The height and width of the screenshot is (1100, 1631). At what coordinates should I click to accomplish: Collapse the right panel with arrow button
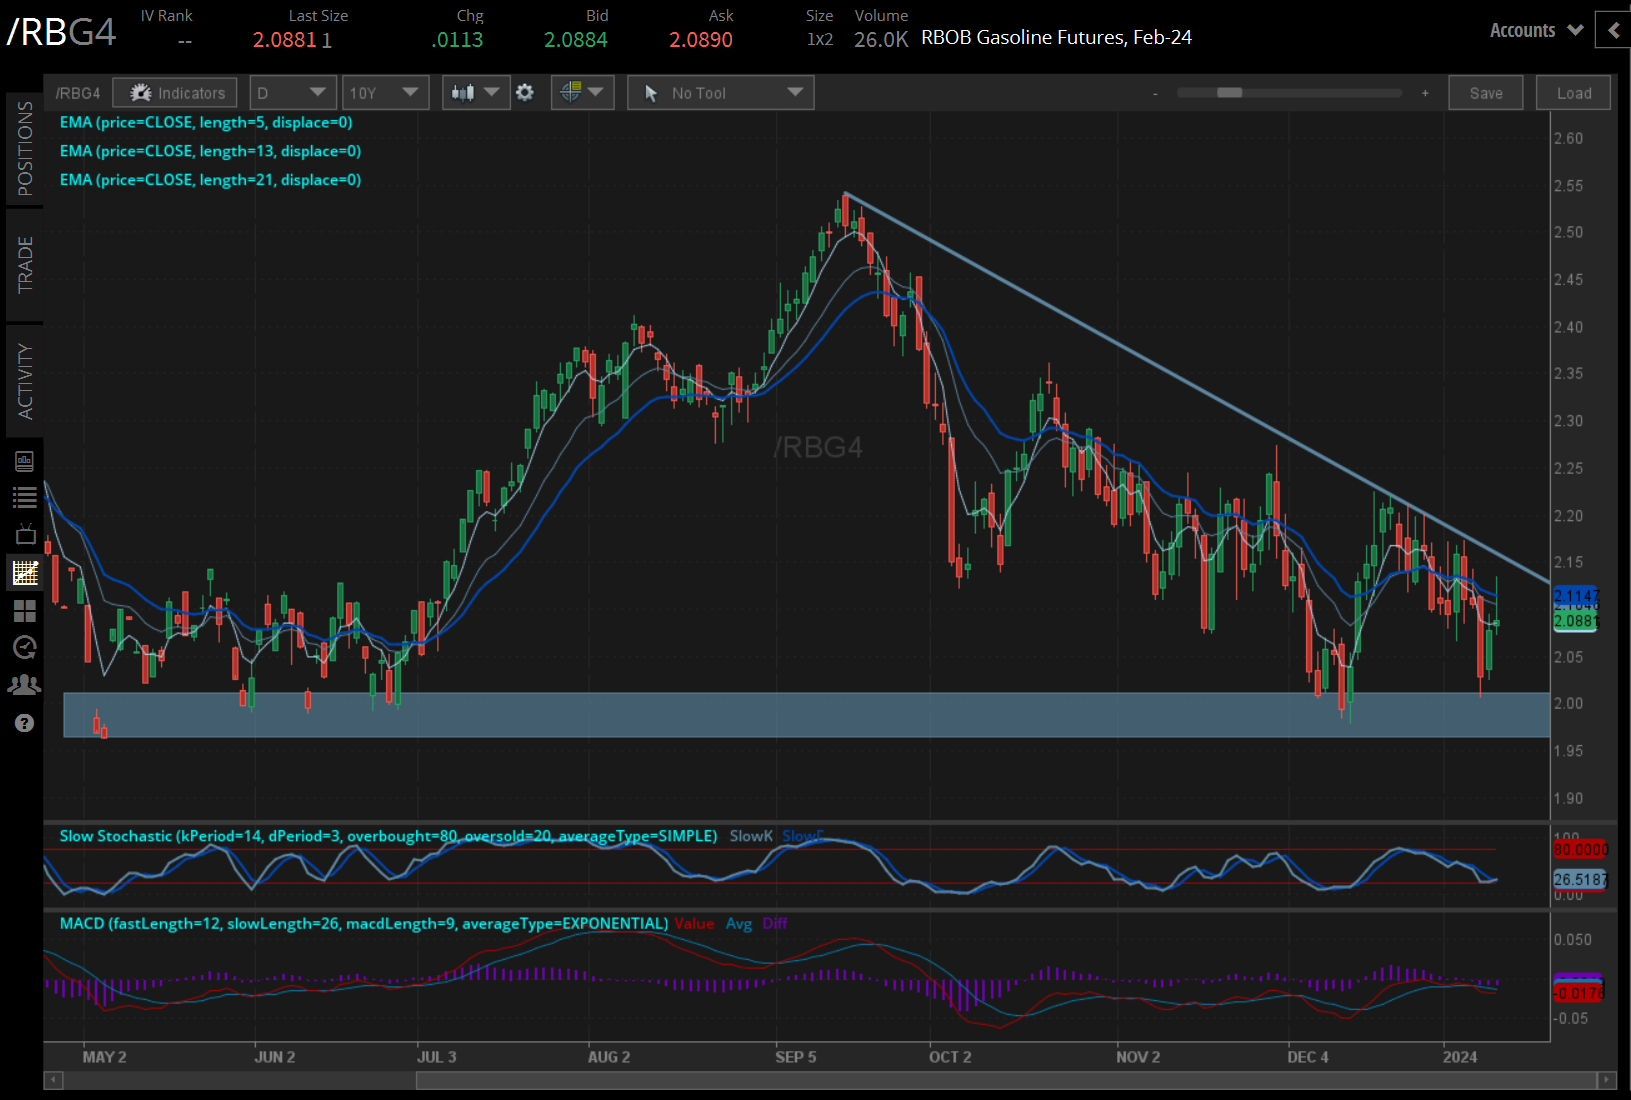(1613, 31)
